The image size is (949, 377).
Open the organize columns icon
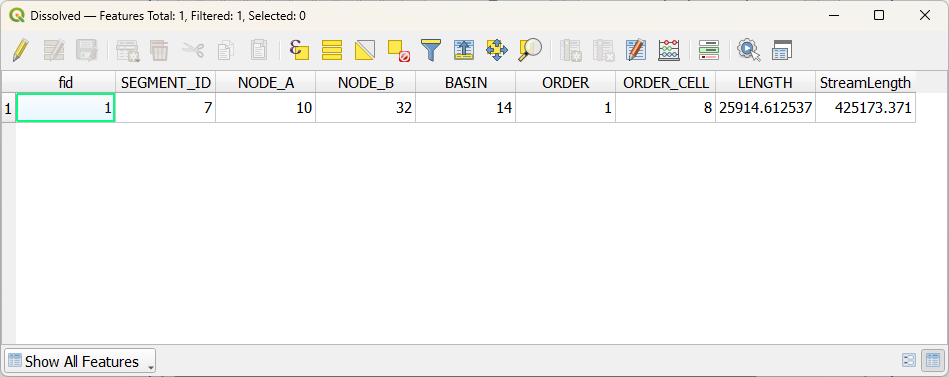click(636, 50)
